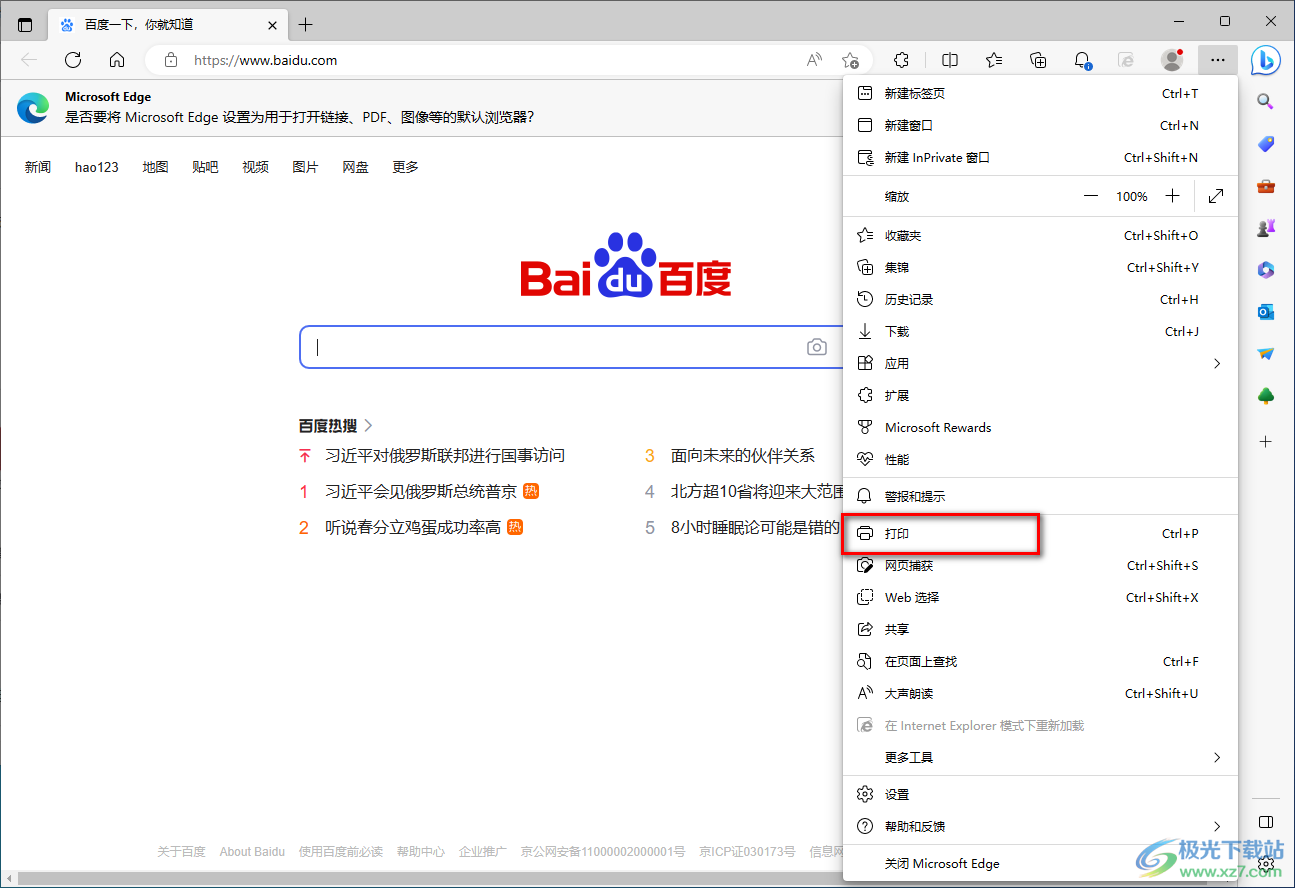
Task: Decrease zoom with minus button
Action: [x=1090, y=196]
